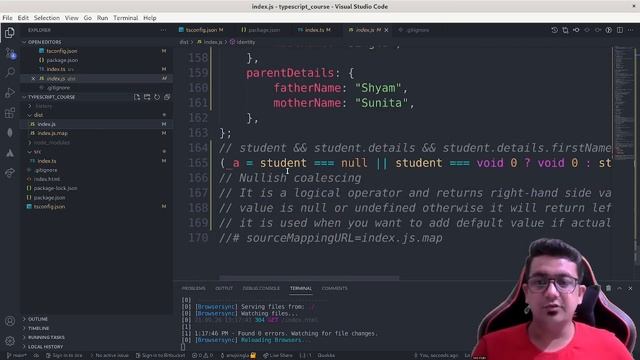Open the Go menu
The width and height of the screenshot is (640, 360).
pos(88,18)
